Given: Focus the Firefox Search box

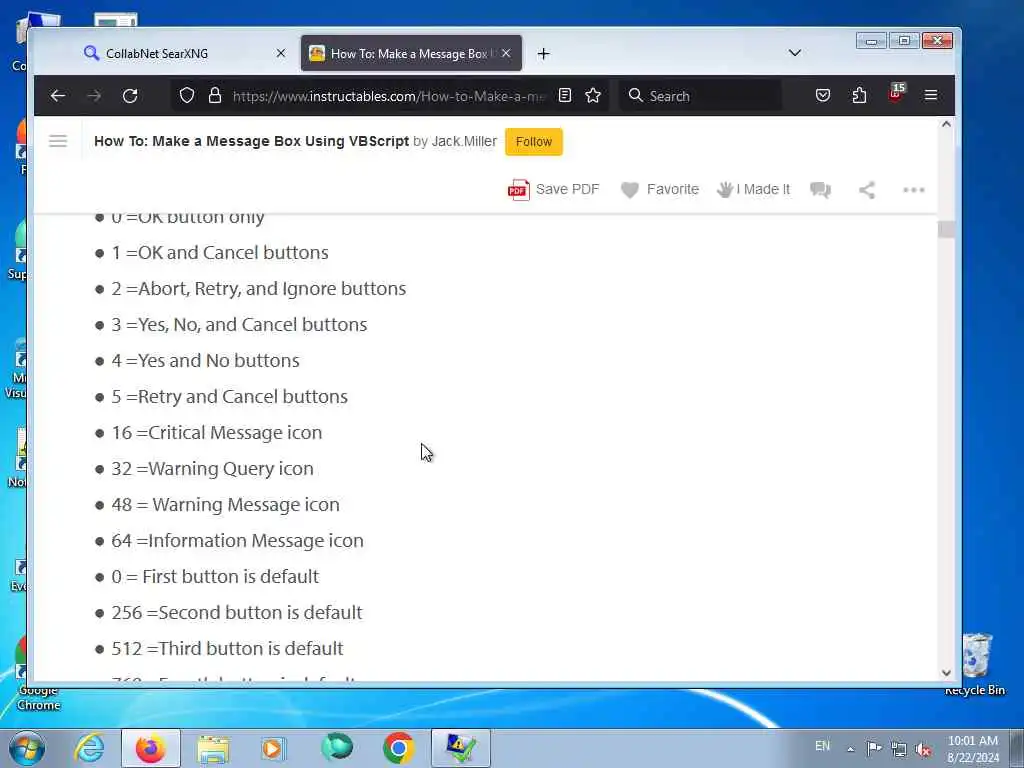Looking at the screenshot, I should click(700, 96).
